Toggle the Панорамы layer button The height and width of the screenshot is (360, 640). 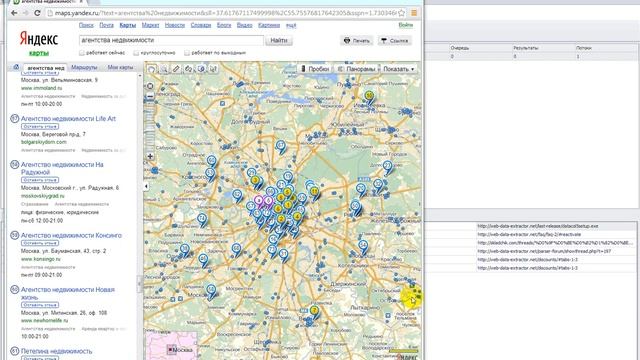(x=356, y=69)
